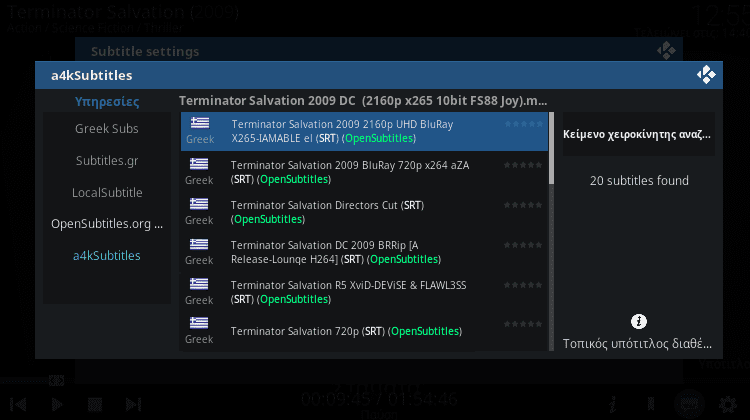Click the previous track button in player
This screenshot has width=750, height=420.
pyautogui.click(x=18, y=405)
